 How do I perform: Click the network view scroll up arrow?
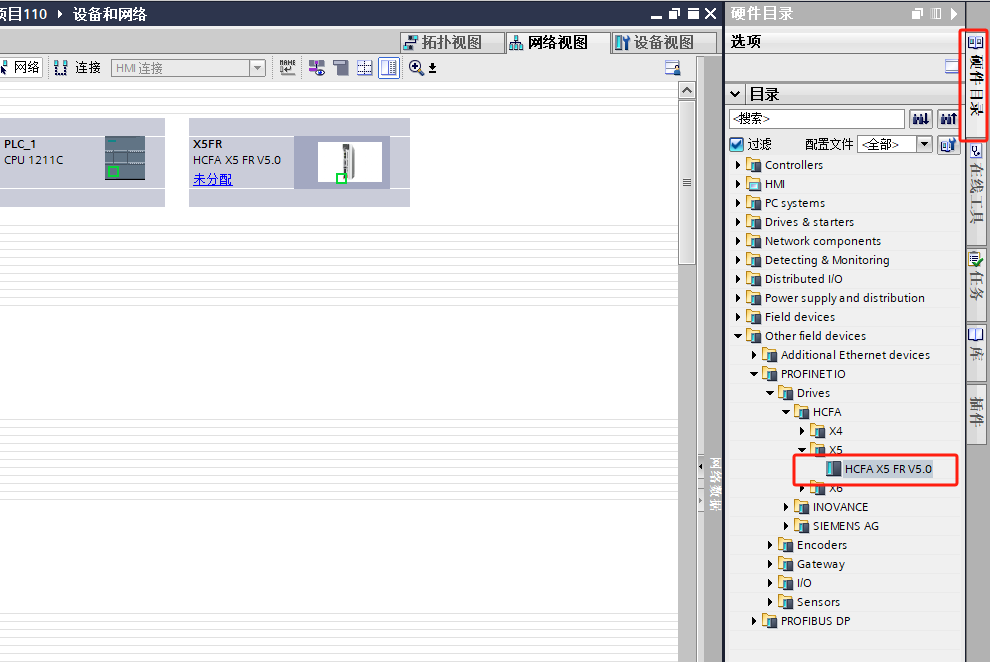(687, 90)
